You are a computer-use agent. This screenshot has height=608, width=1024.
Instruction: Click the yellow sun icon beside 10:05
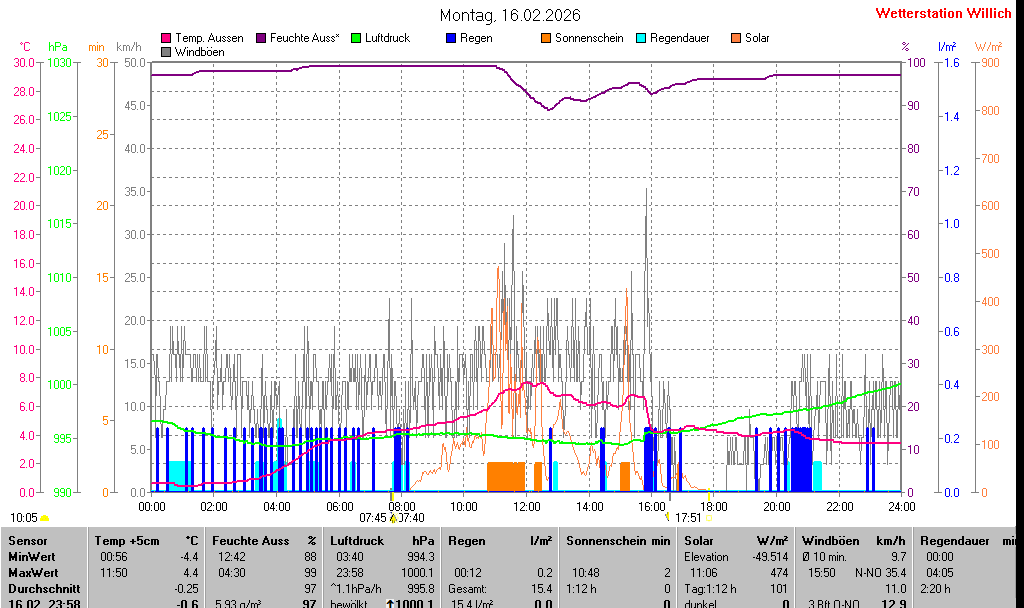coord(45,518)
